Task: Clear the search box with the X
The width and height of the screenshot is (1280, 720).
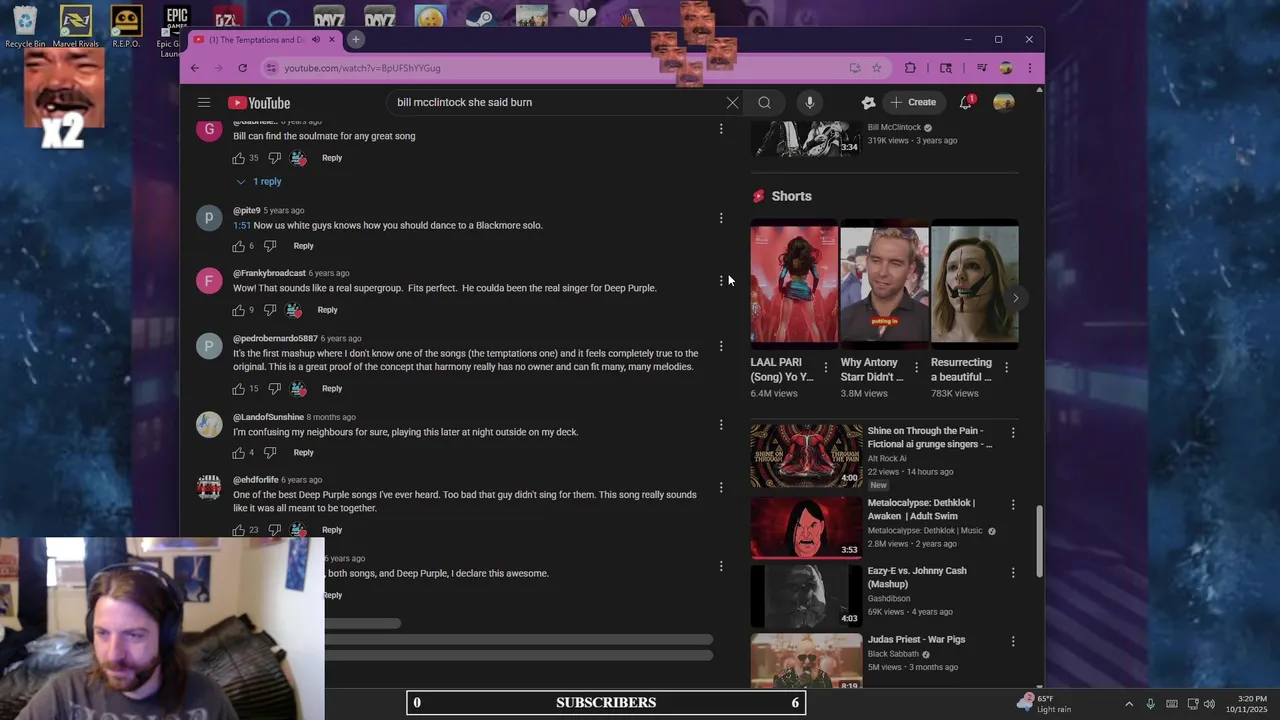Action: pyautogui.click(x=732, y=103)
